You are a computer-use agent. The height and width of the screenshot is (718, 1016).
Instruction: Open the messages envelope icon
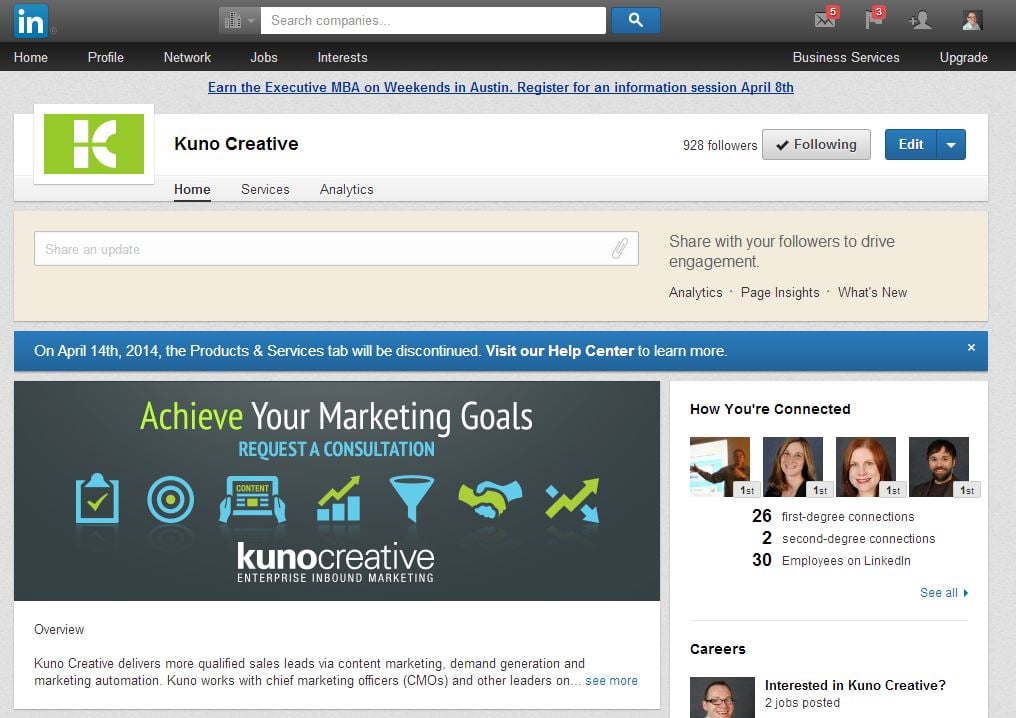825,20
